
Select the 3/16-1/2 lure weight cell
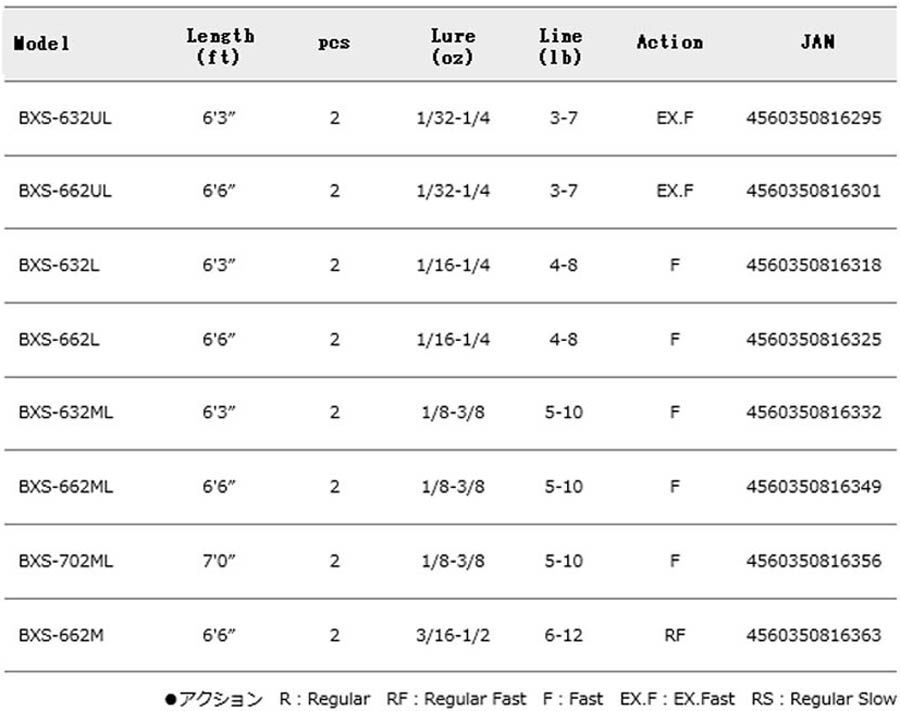453,635
